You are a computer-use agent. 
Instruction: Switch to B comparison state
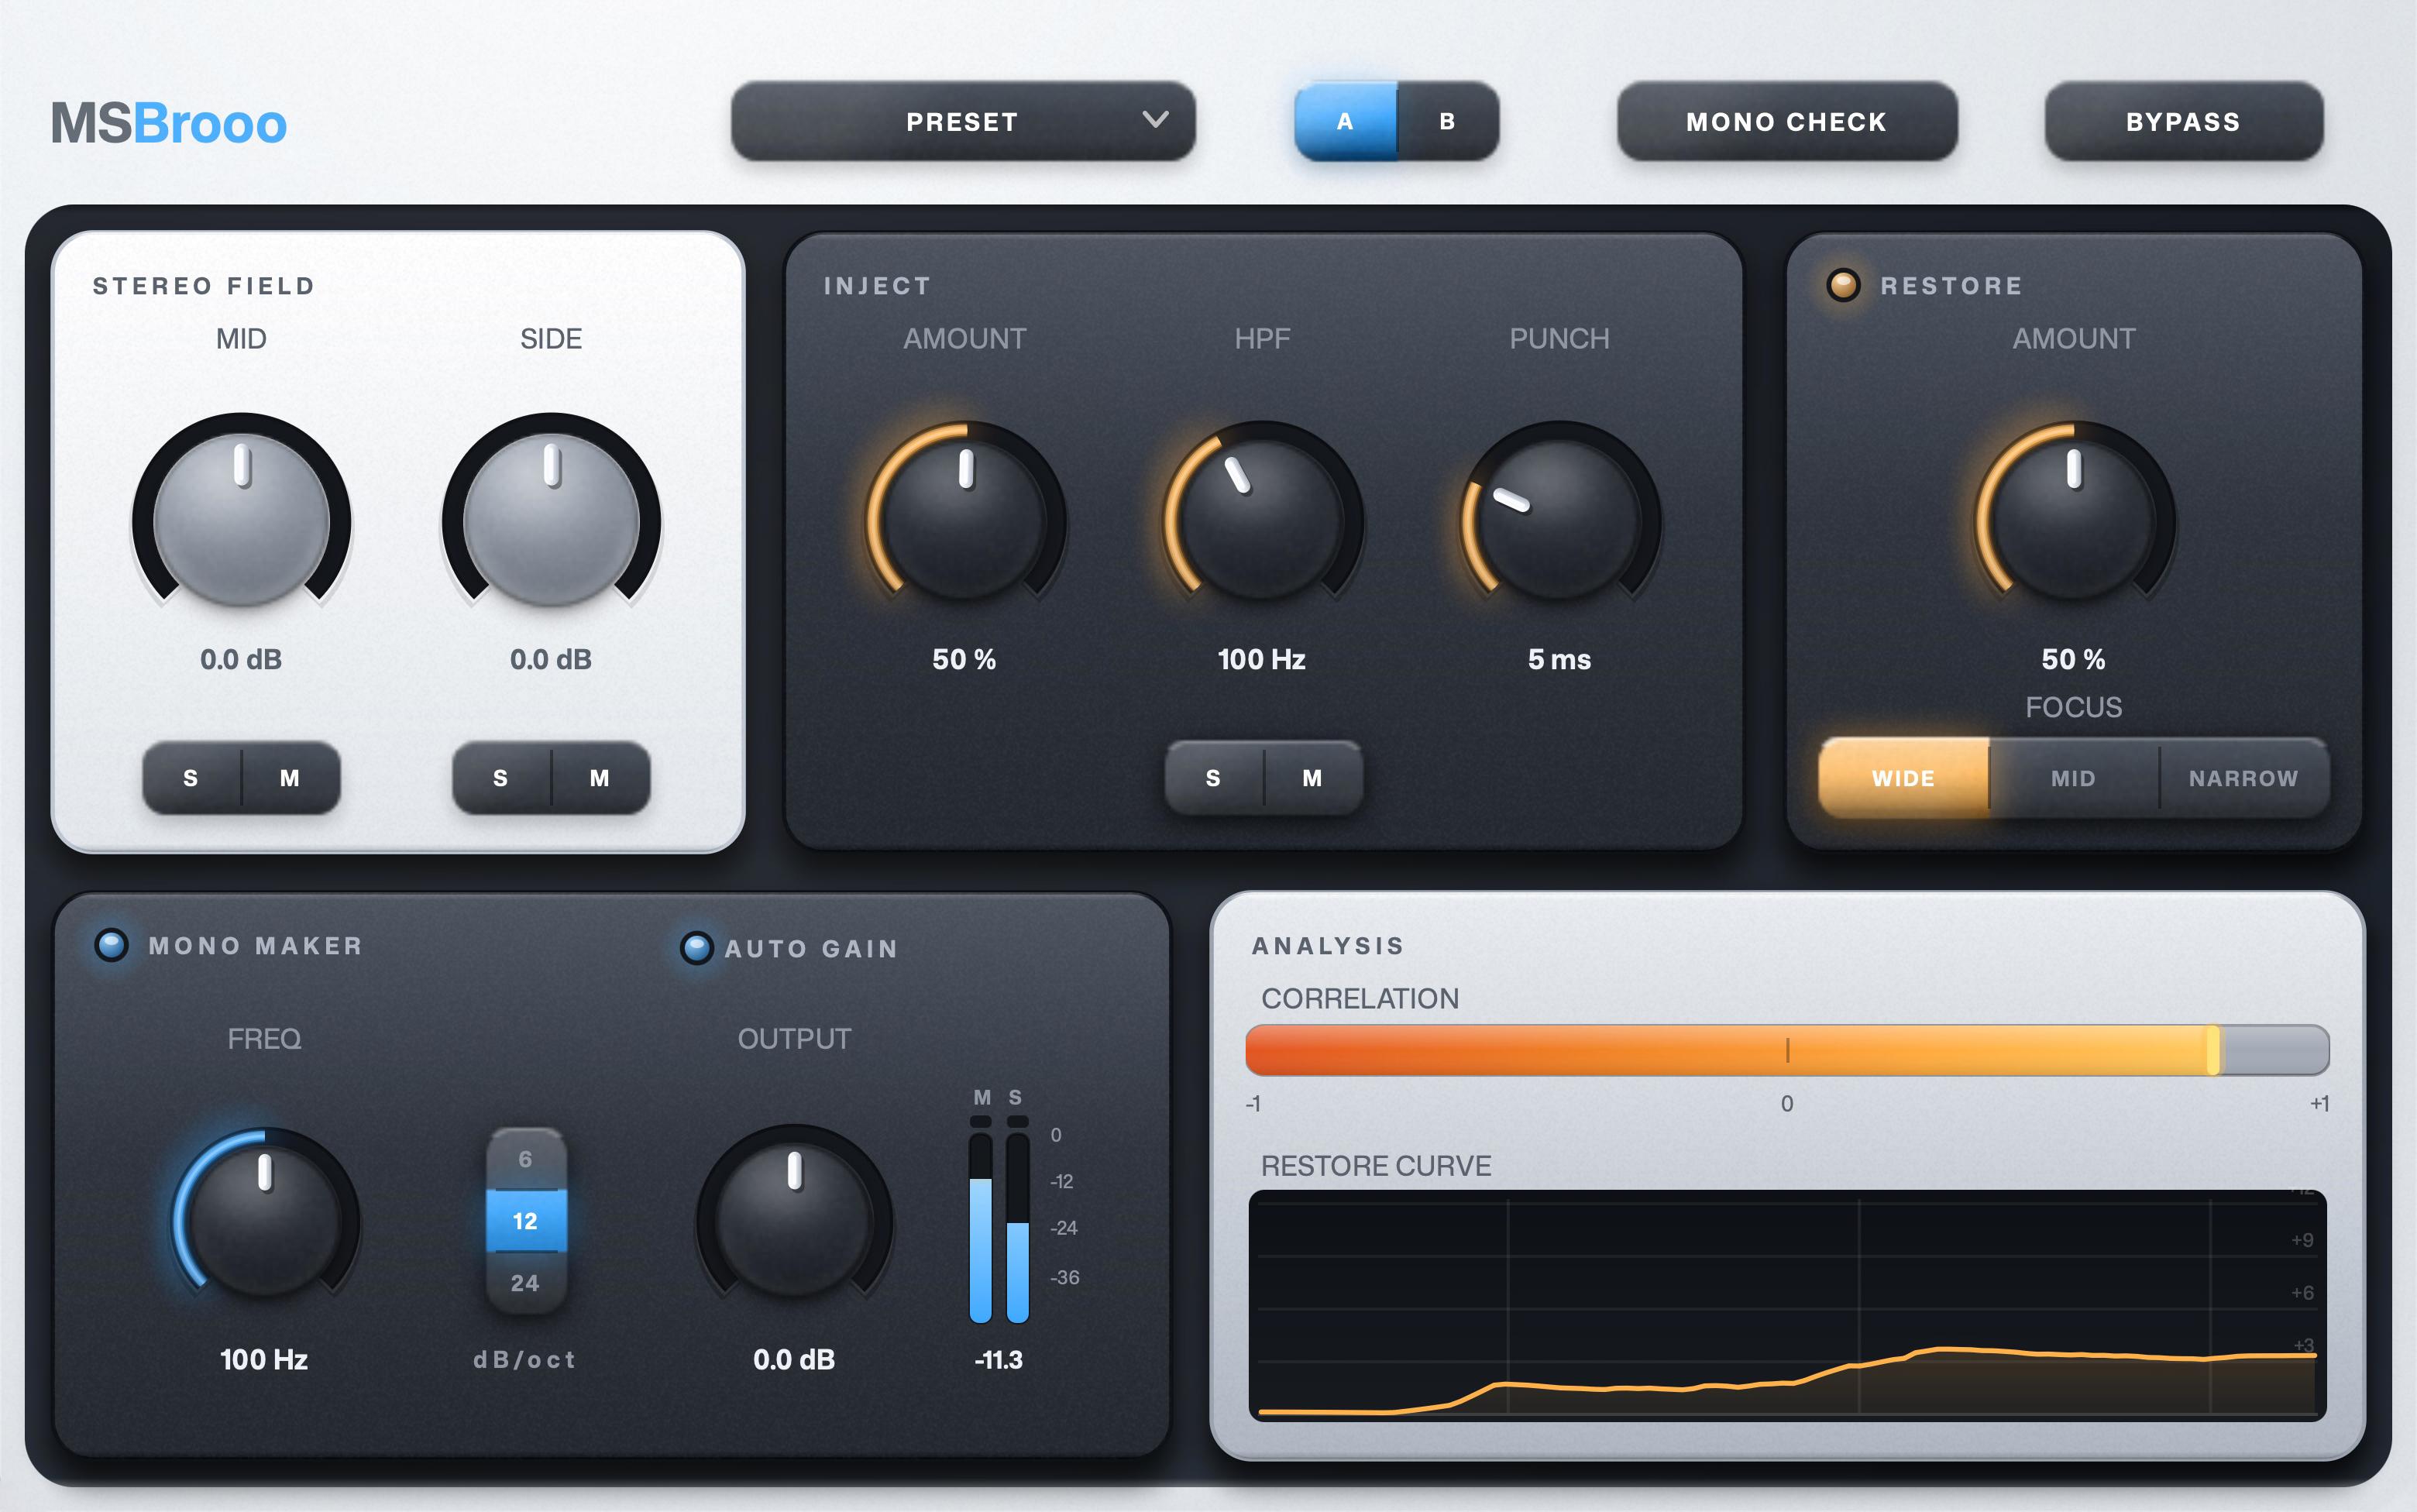pyautogui.click(x=1447, y=121)
